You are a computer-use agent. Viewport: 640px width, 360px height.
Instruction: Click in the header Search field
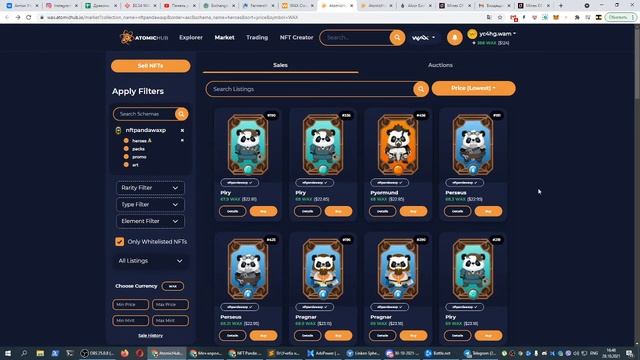[x=356, y=38]
